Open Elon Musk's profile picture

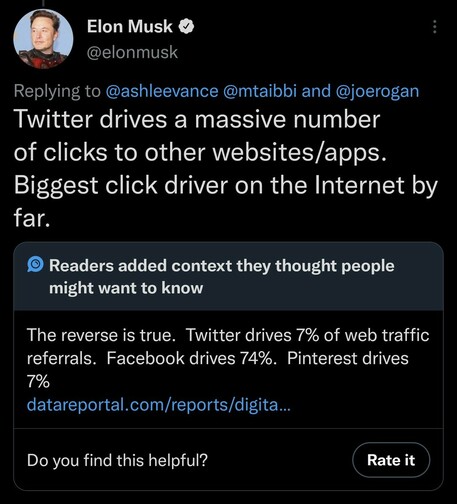click(43, 39)
